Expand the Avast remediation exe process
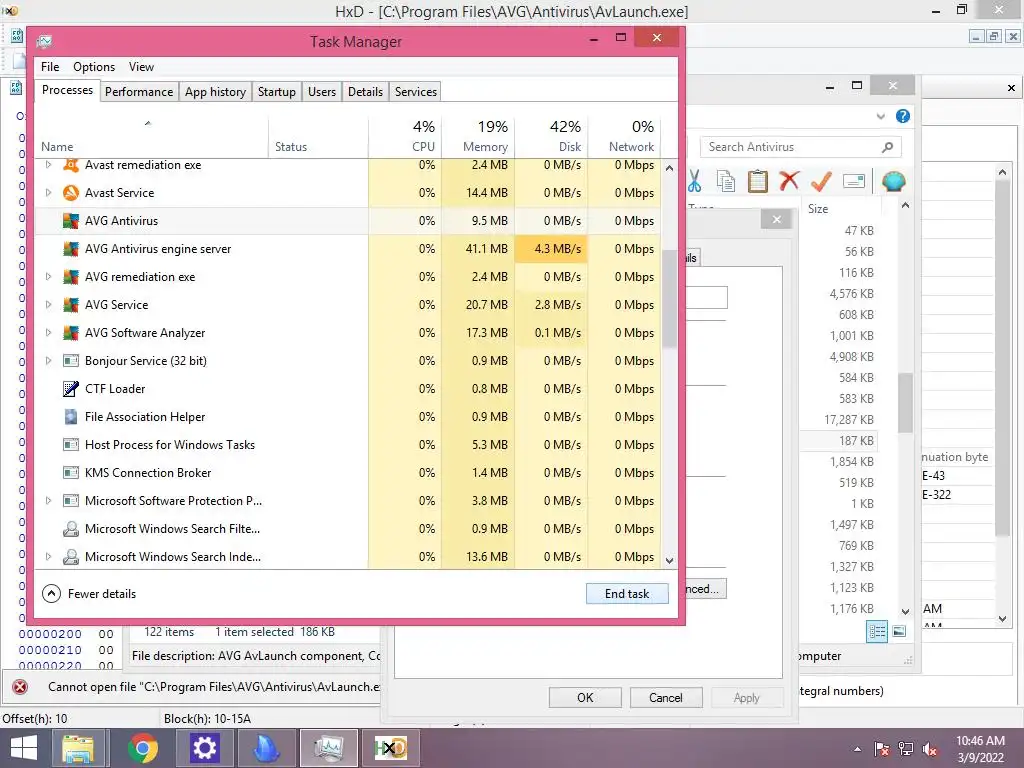Screen dimensions: 1024x768 pos(48,165)
